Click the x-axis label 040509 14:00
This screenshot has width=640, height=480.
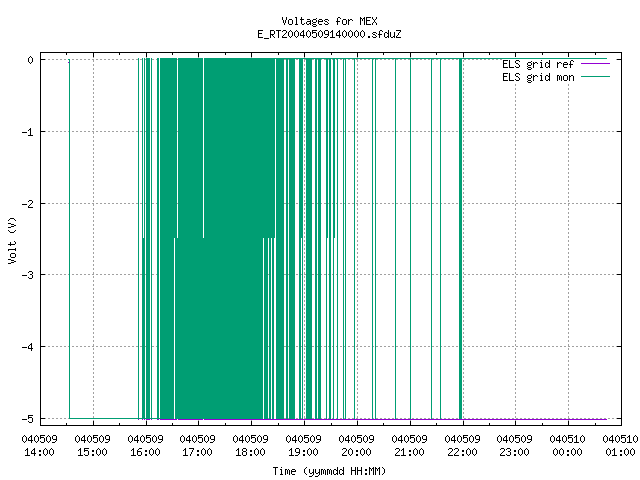40,446
